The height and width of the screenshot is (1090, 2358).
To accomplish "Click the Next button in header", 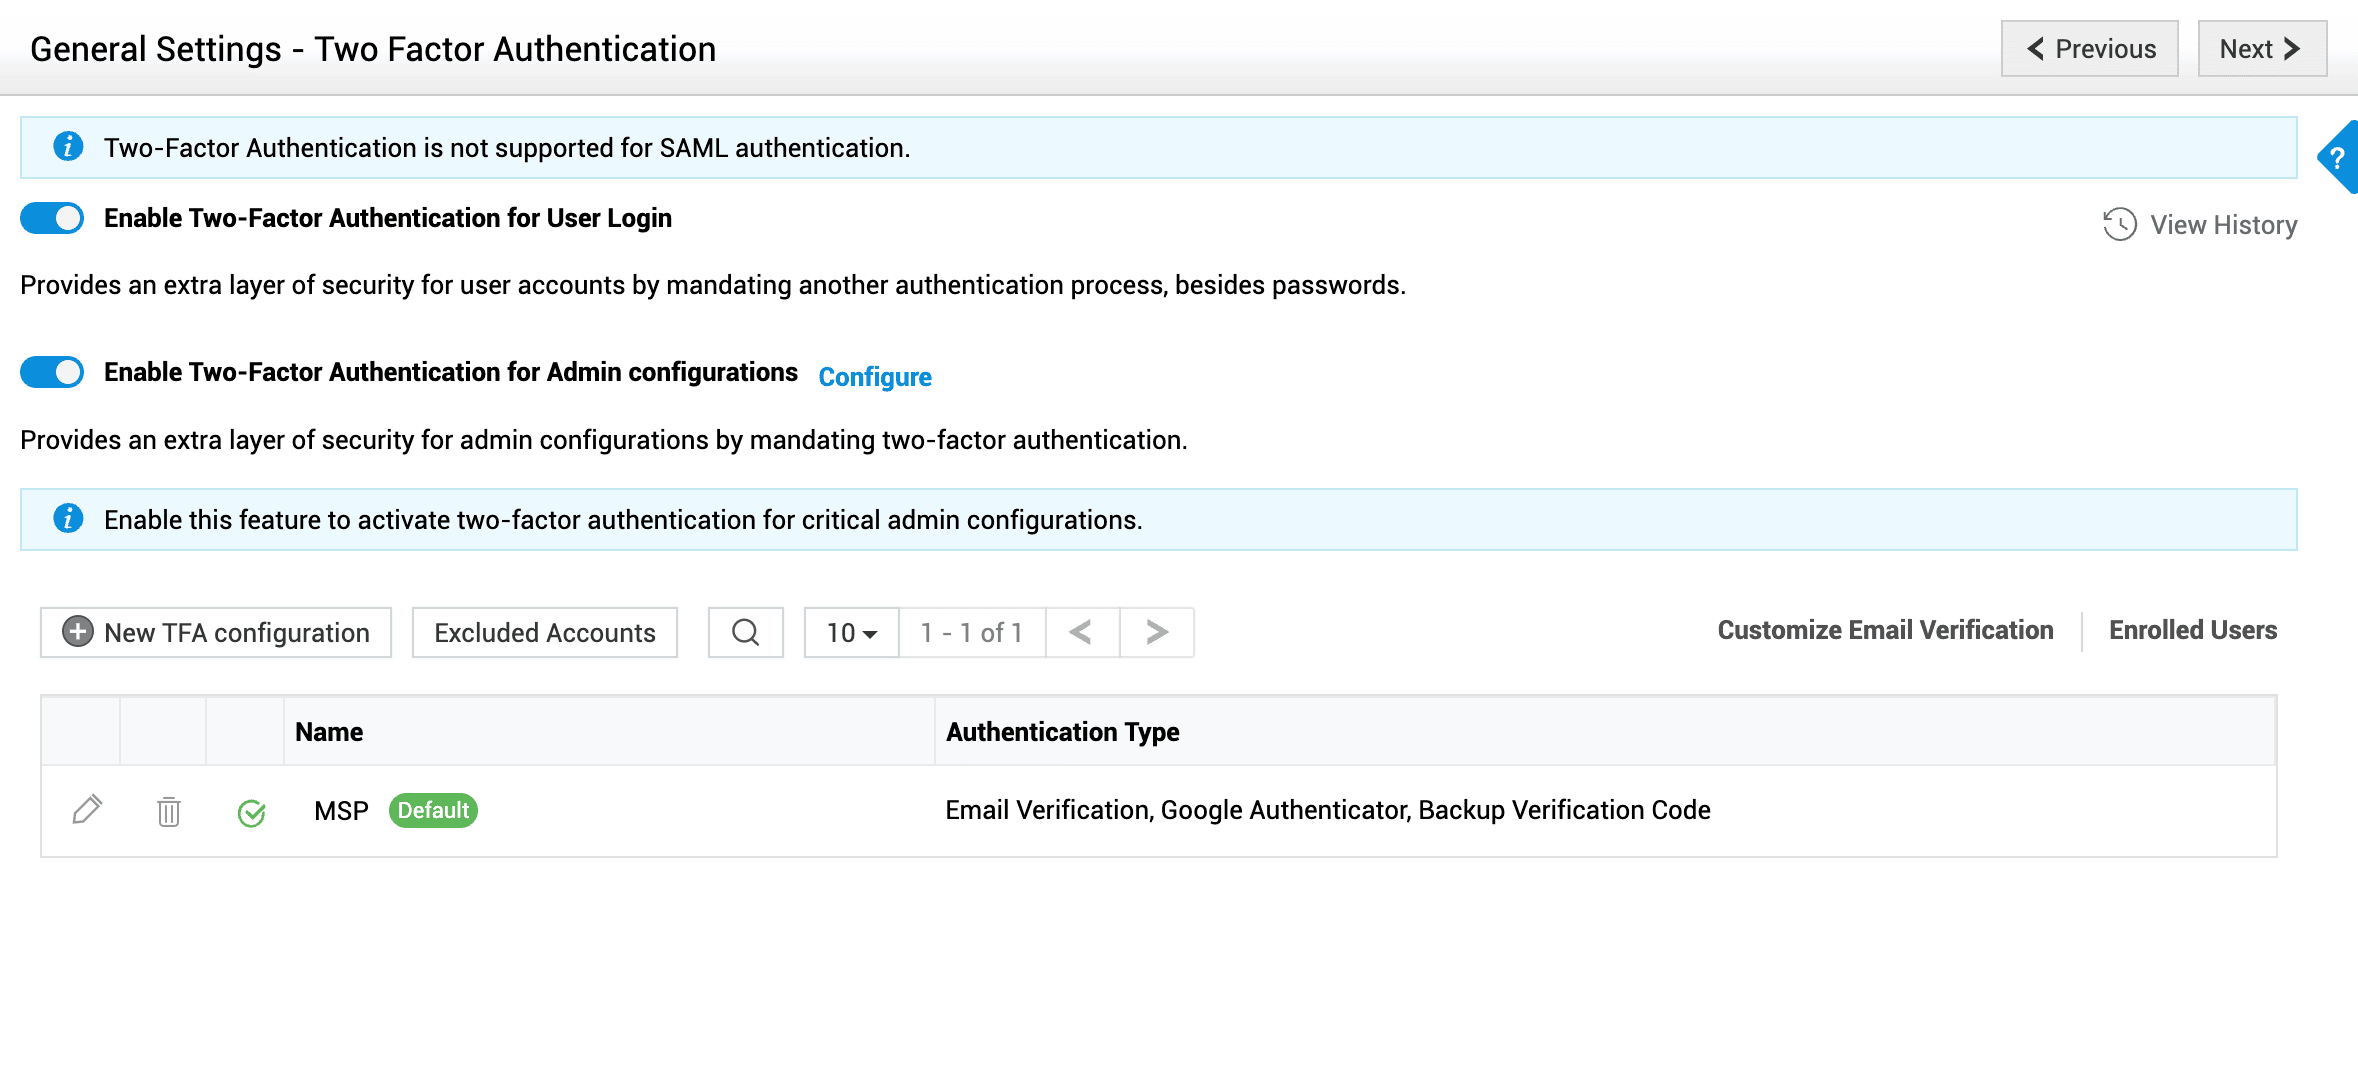I will tap(2261, 49).
